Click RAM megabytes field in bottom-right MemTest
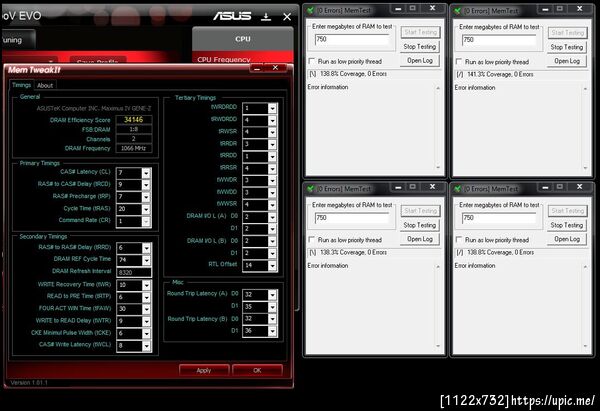The image size is (600, 411). click(x=499, y=218)
